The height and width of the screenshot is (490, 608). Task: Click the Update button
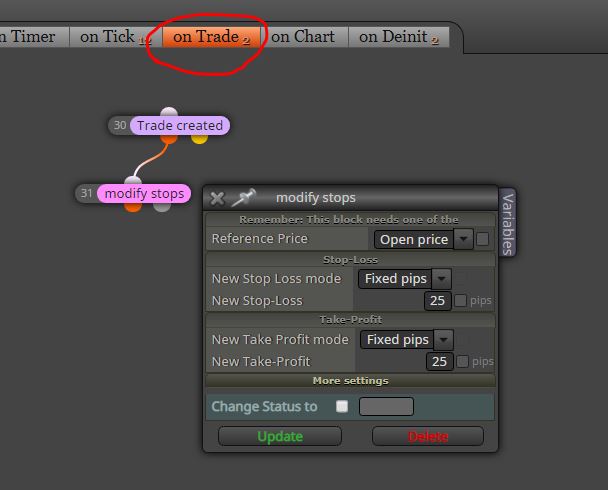click(x=280, y=437)
